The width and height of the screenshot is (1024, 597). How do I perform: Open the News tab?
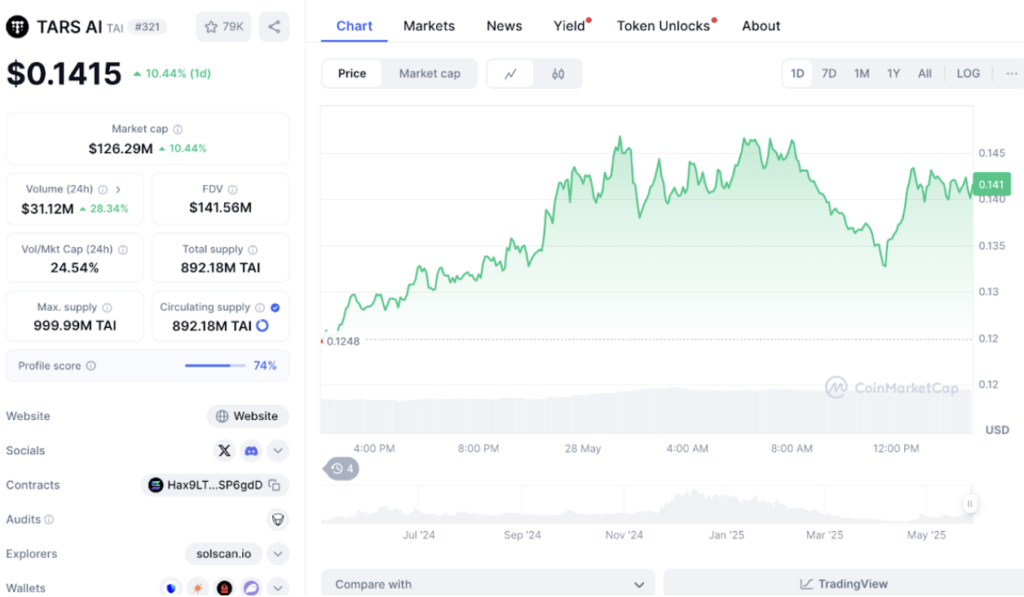tap(504, 26)
